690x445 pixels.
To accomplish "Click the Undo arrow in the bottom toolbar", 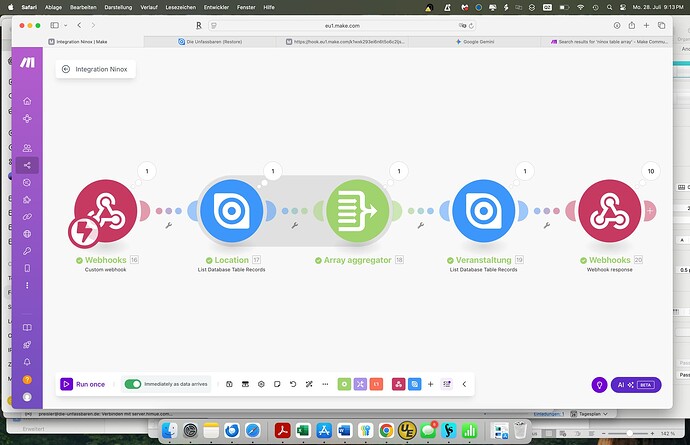I will 293,384.
